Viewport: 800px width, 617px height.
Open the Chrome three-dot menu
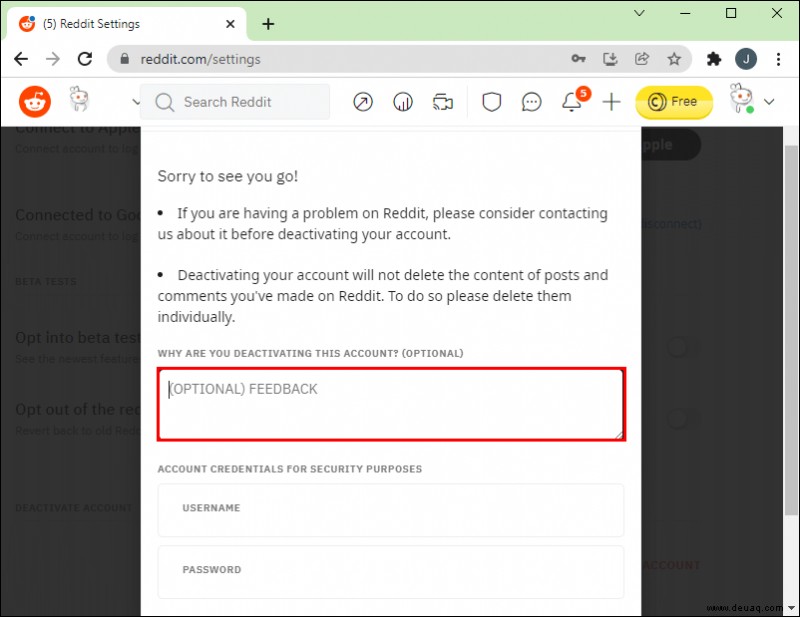(x=778, y=59)
